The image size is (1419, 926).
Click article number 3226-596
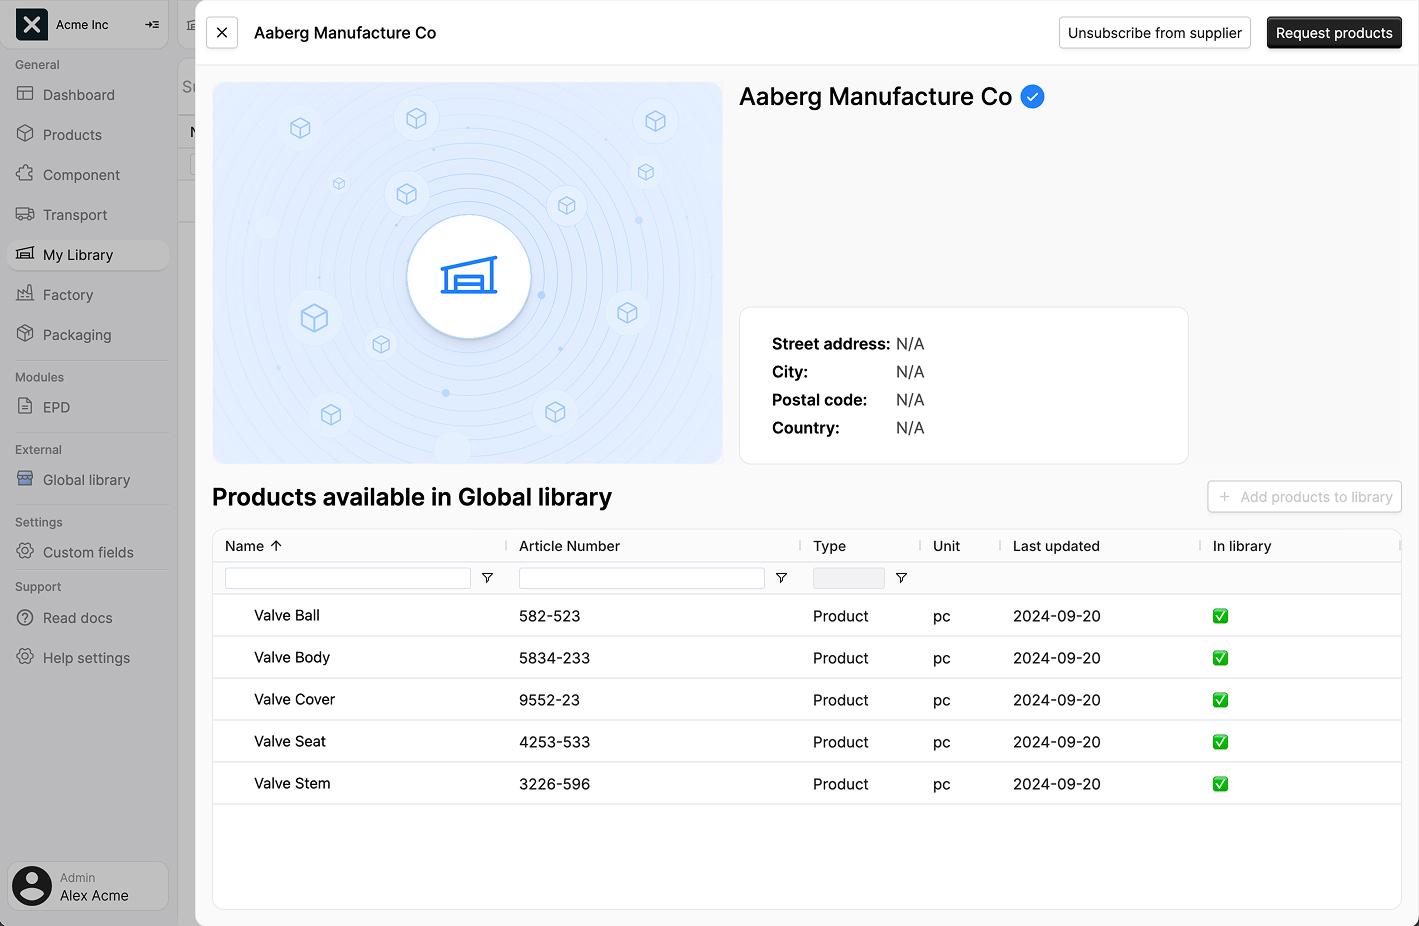coord(554,784)
